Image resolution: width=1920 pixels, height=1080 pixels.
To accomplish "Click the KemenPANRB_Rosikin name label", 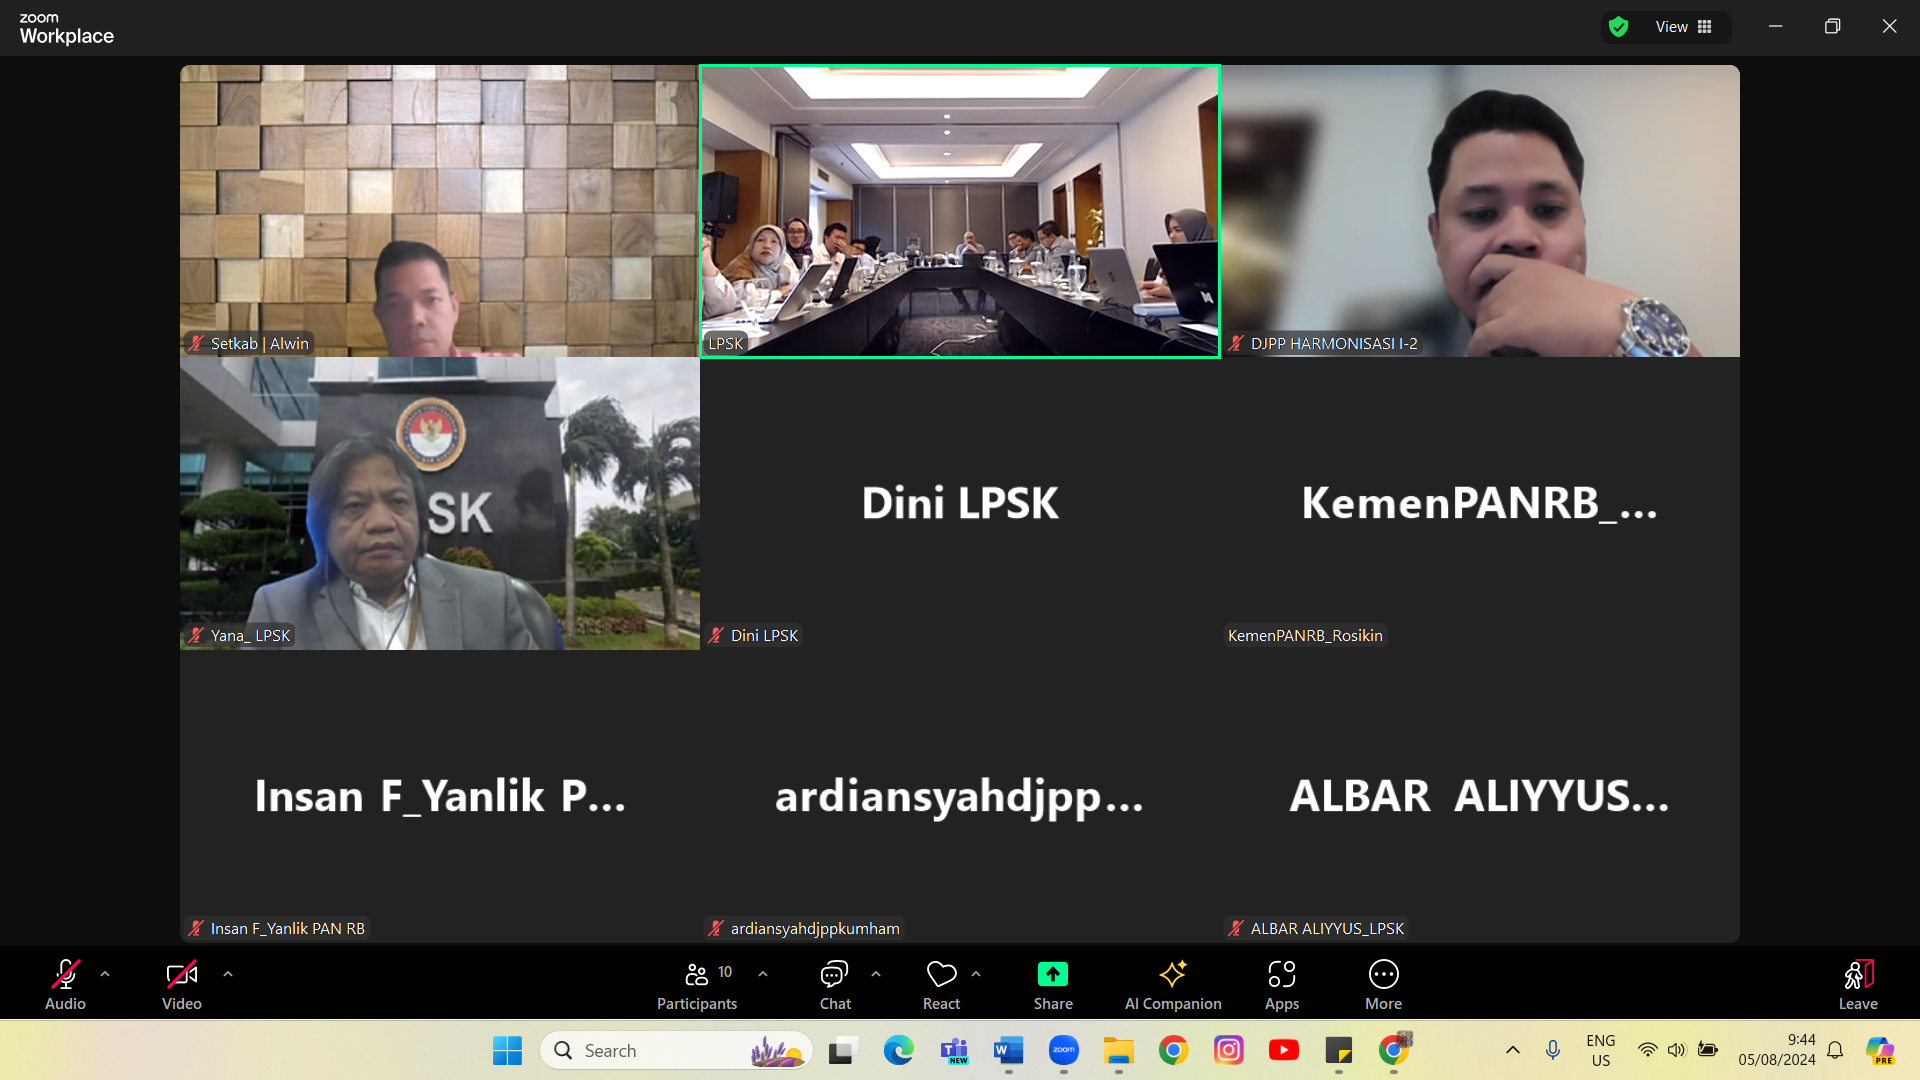I will [1305, 635].
